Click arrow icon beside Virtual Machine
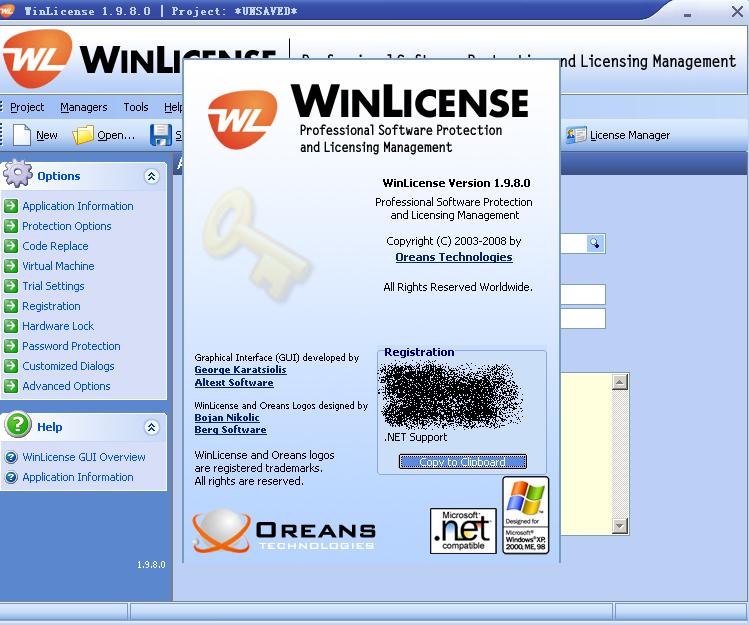 (11, 266)
